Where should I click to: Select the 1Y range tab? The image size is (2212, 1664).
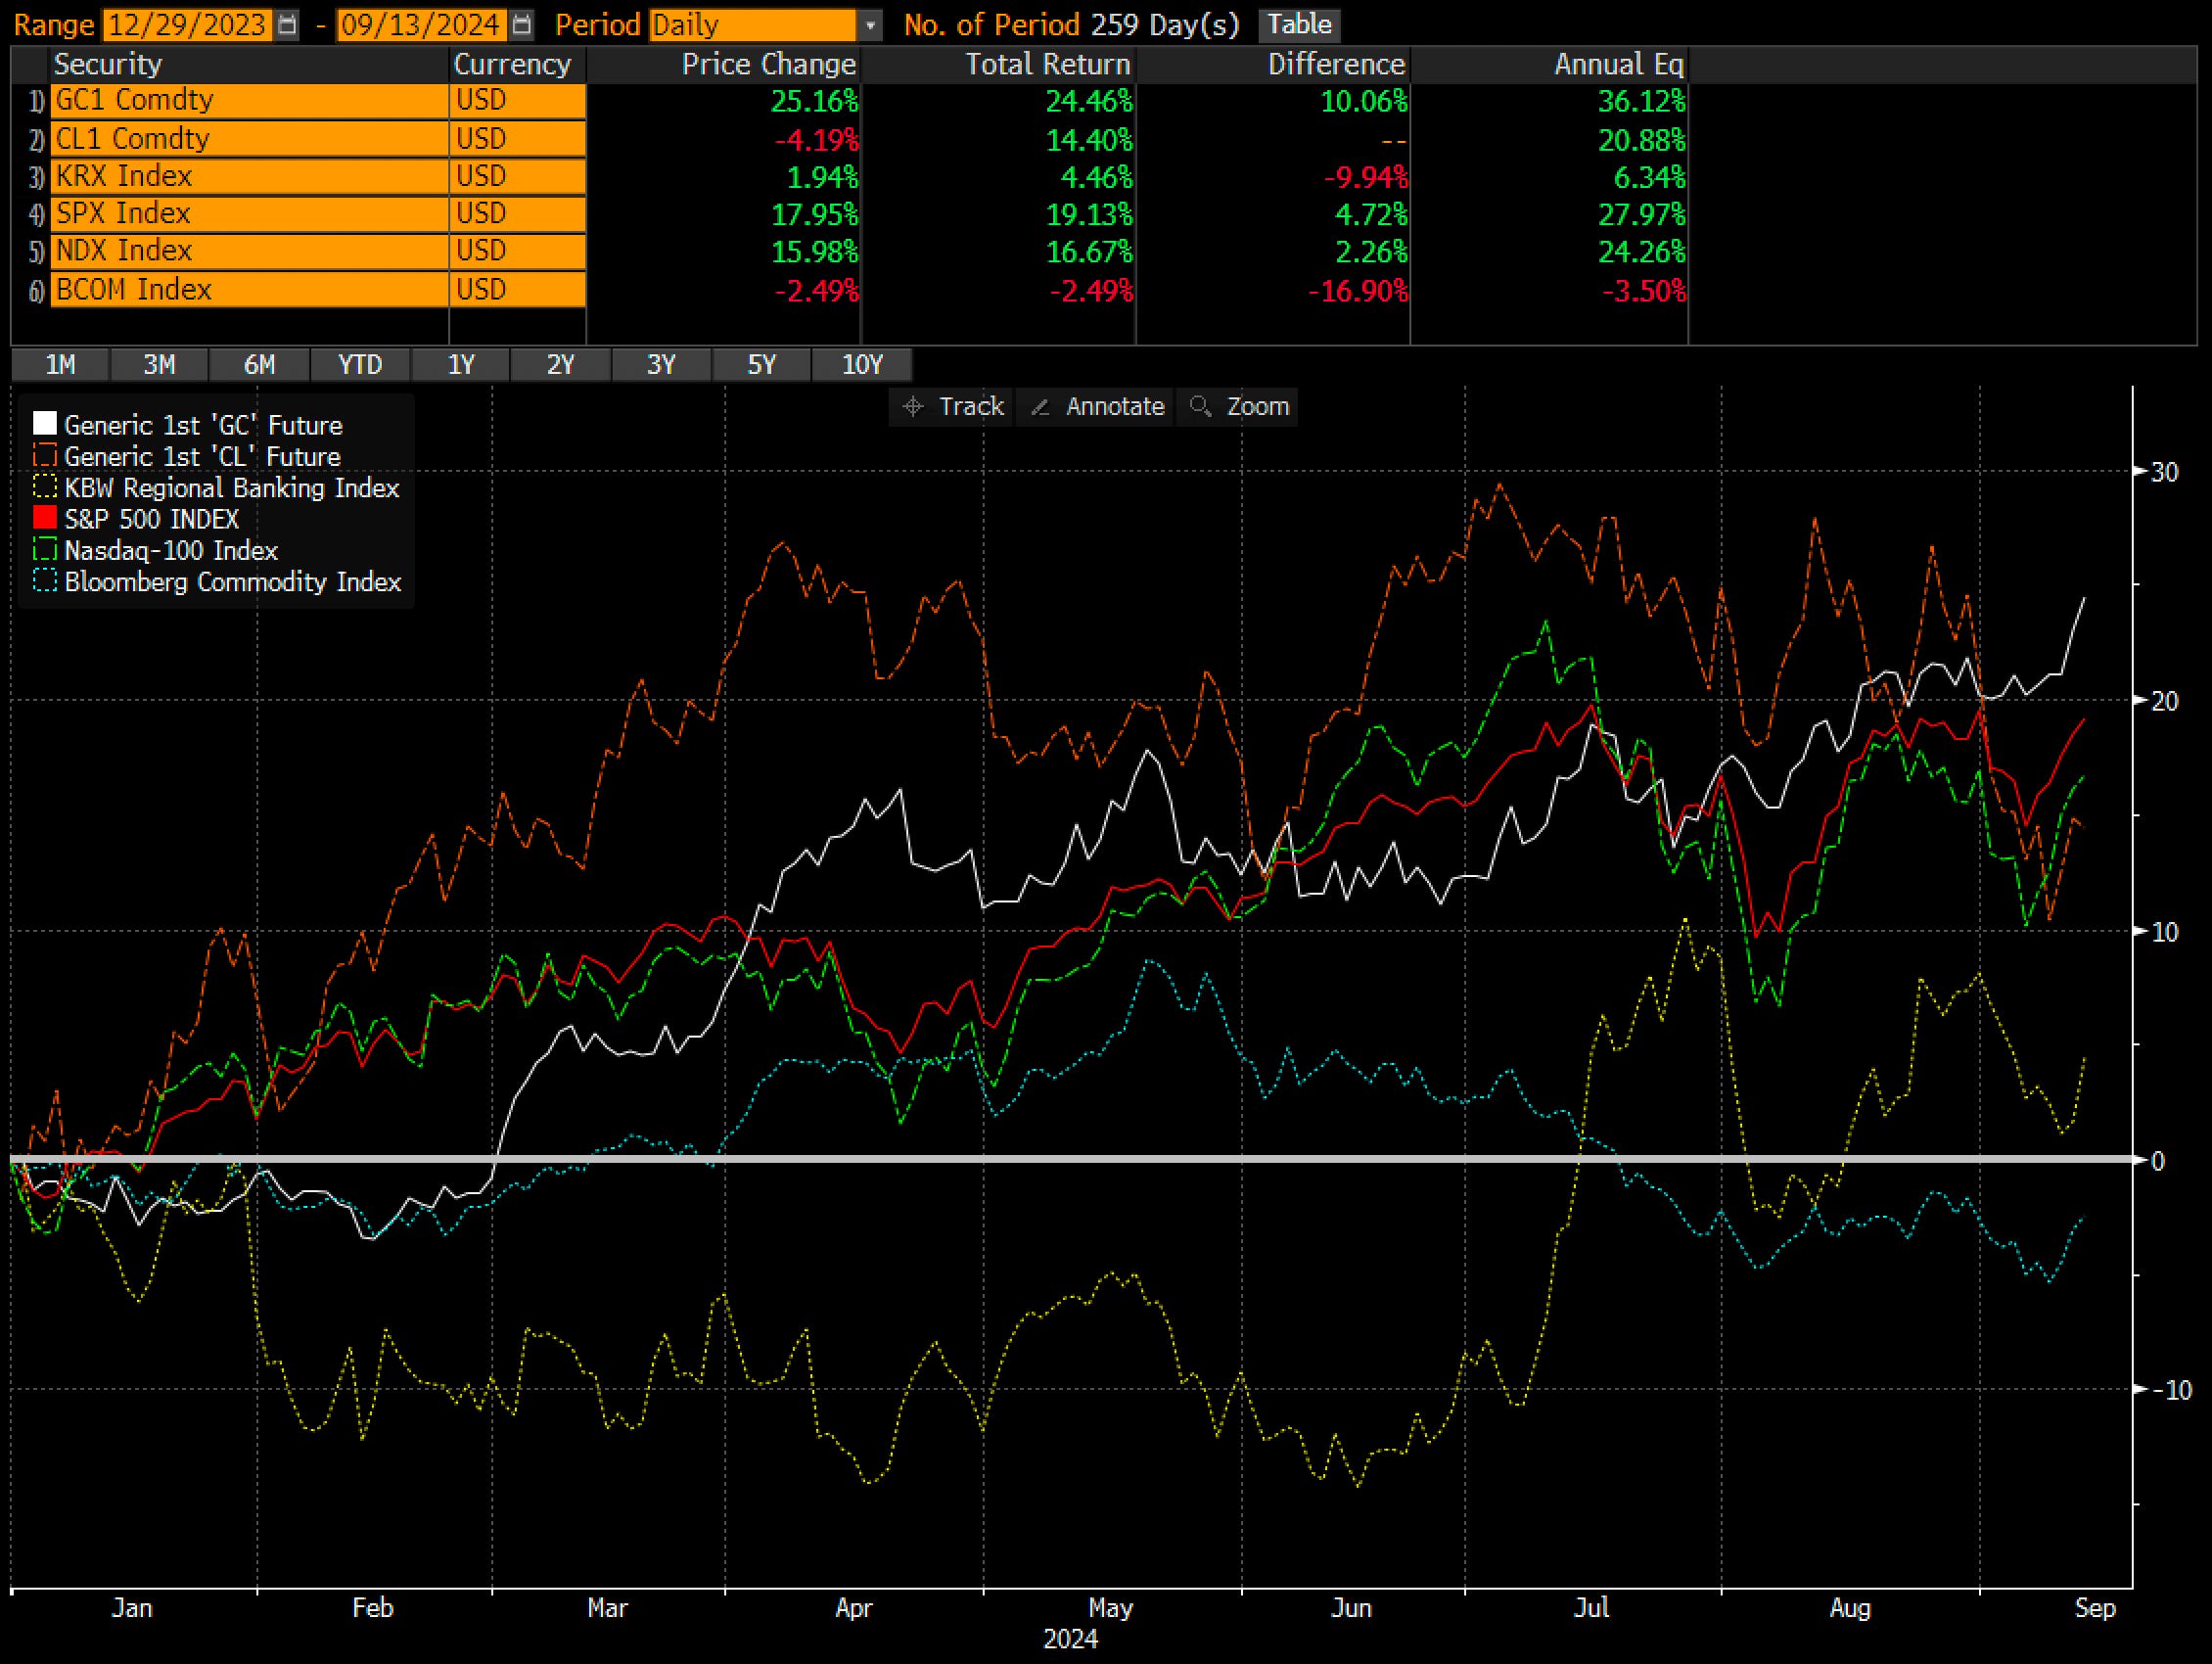(x=461, y=365)
